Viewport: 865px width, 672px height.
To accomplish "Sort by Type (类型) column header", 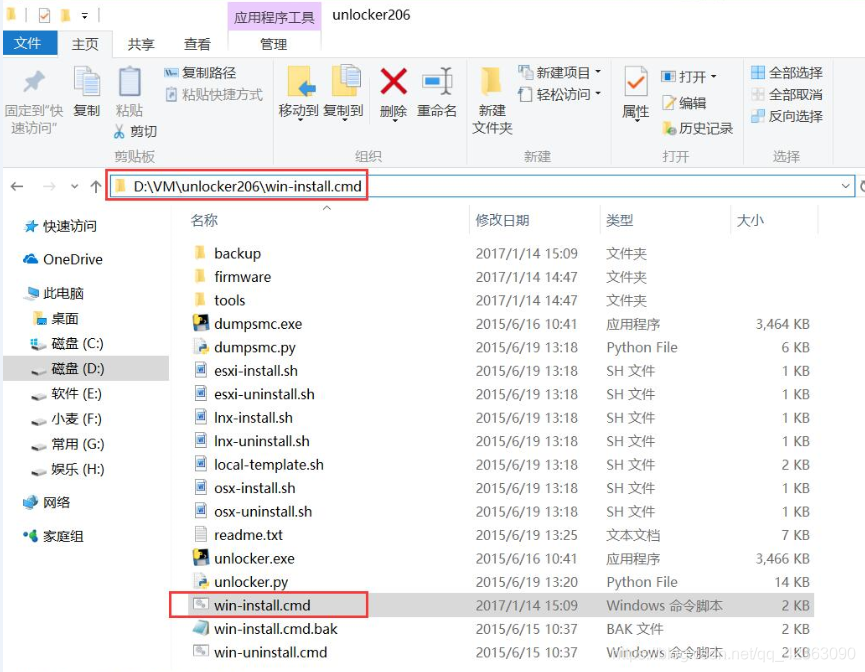I will coord(620,221).
